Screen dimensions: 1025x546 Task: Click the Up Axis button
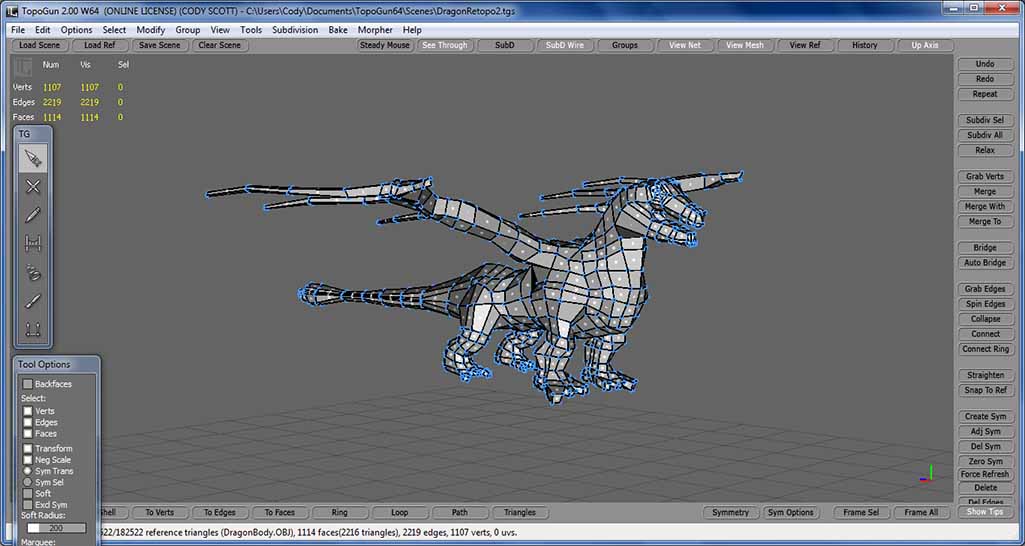(x=925, y=45)
